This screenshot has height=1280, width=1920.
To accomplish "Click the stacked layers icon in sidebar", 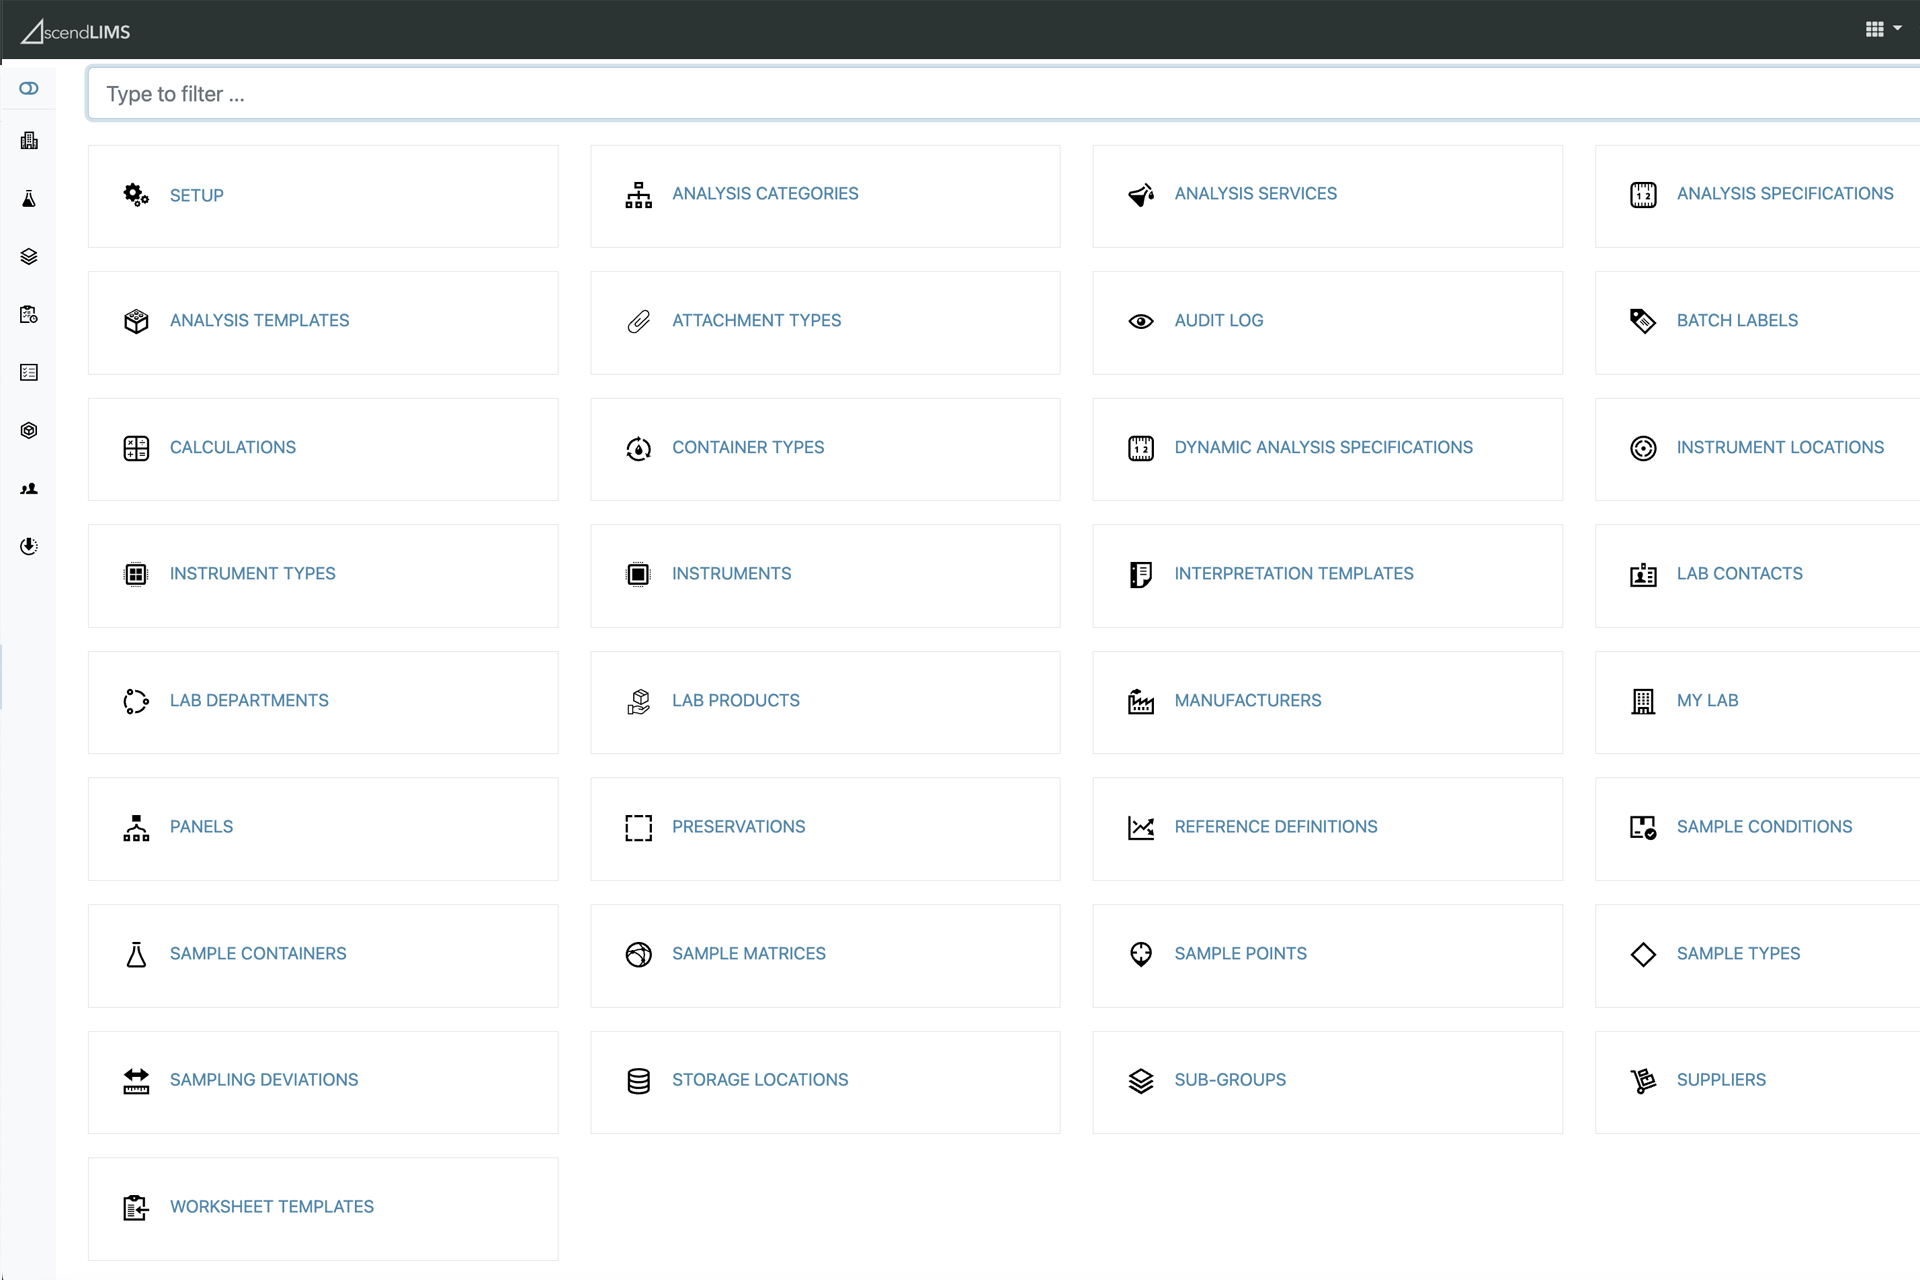I will coord(29,257).
